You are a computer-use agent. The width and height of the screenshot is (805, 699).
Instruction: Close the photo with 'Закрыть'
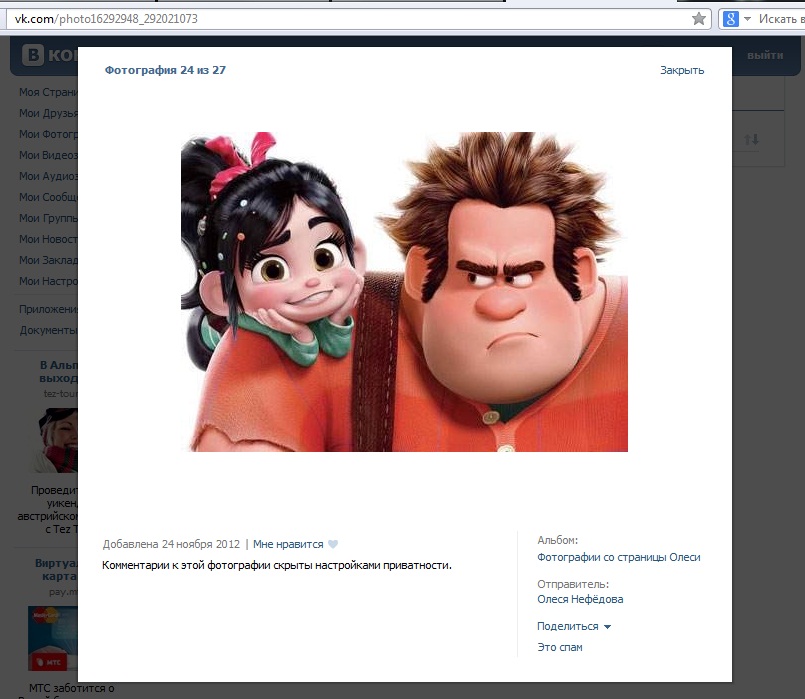682,70
